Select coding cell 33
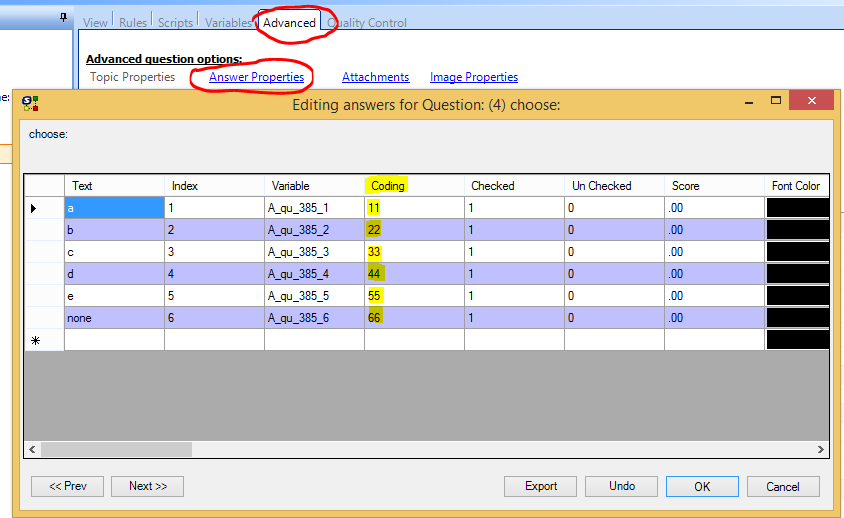The image size is (844, 518). (x=414, y=252)
